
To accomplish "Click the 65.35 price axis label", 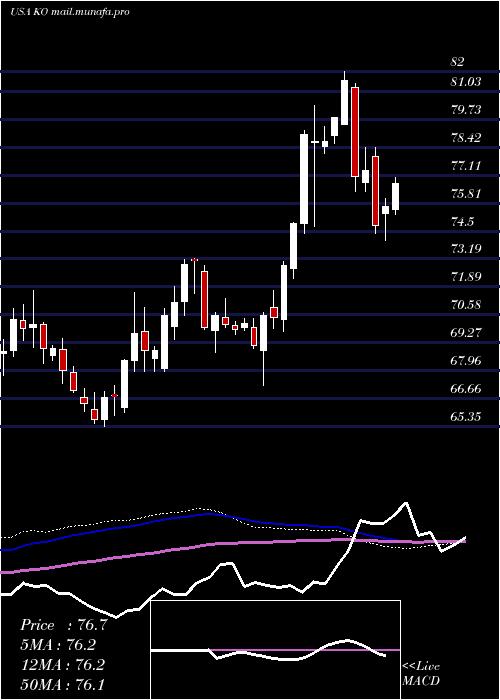I will (466, 417).
